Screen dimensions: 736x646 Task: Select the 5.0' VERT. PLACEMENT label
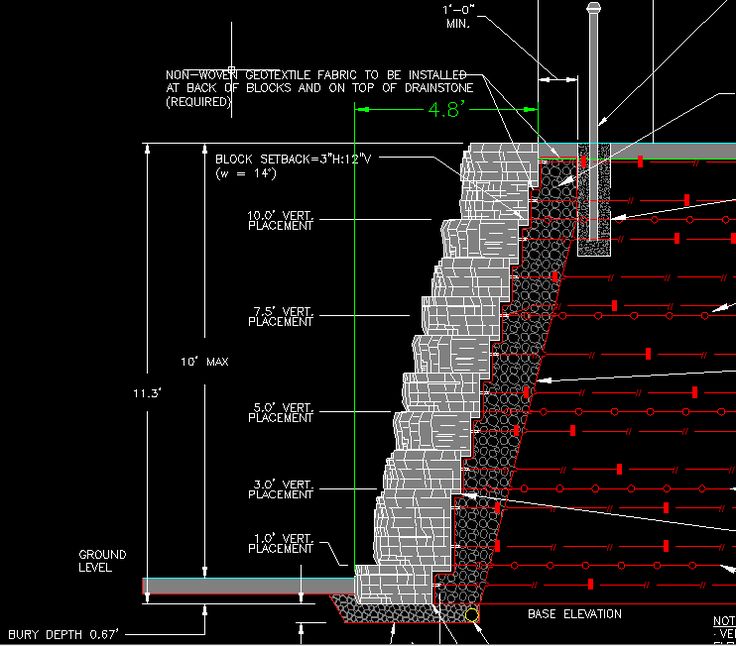(280, 412)
